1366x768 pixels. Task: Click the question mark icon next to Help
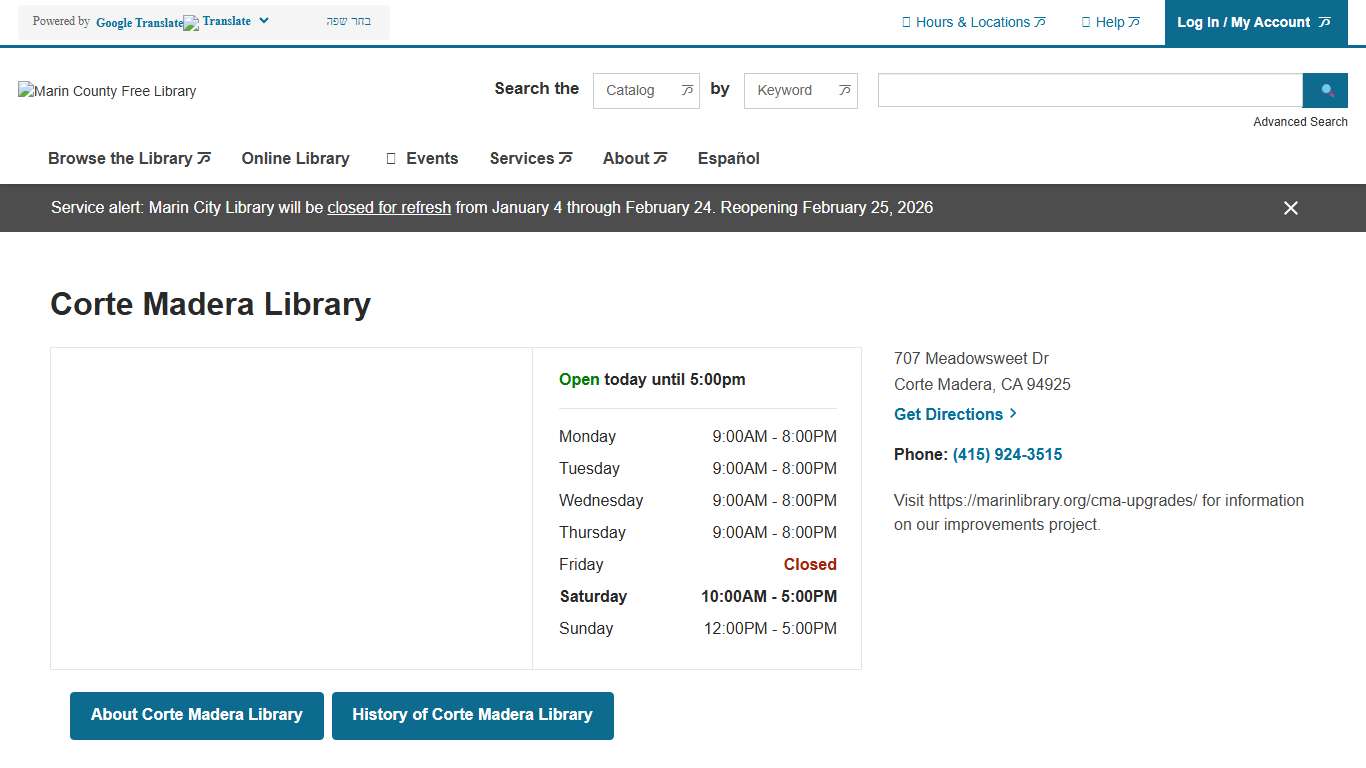(1086, 21)
